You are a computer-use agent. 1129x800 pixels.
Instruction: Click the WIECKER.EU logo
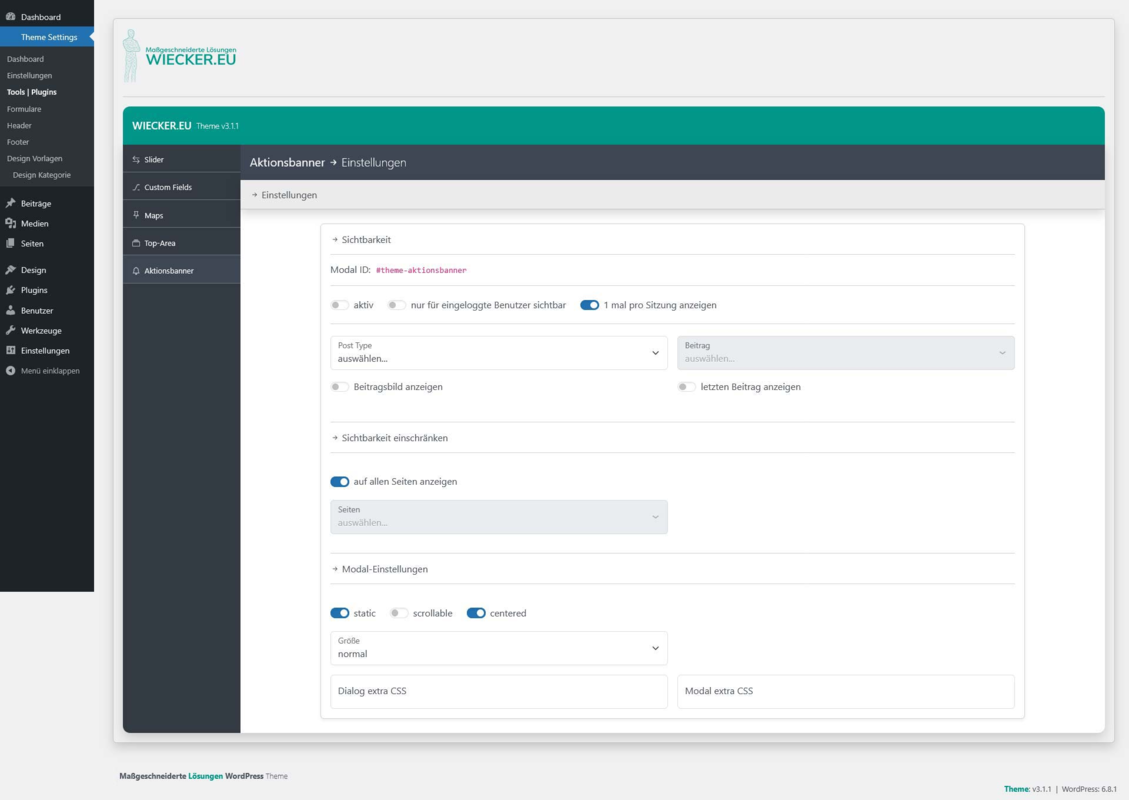pos(180,55)
